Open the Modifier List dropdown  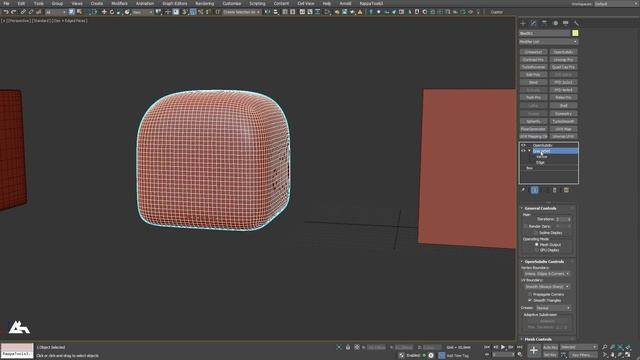[549, 42]
